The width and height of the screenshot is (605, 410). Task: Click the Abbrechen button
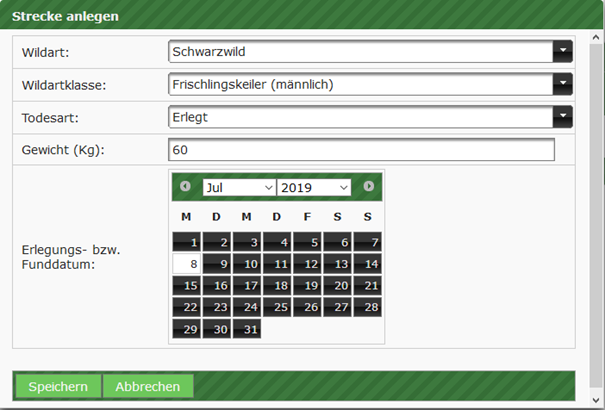(148, 386)
